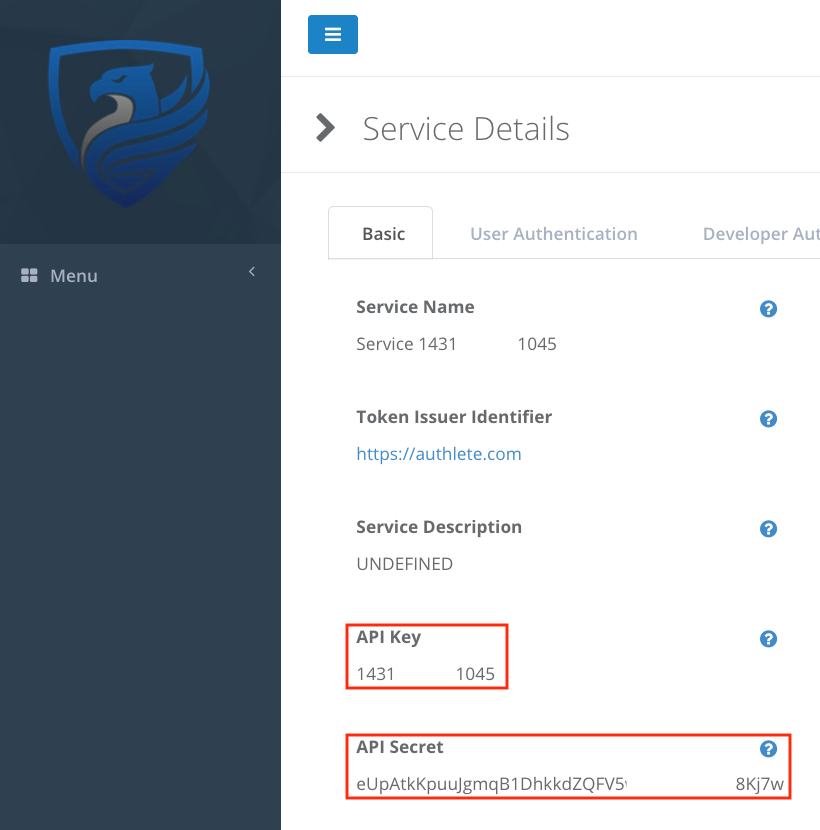Click the Service Details page heading
820x830 pixels.
click(466, 129)
